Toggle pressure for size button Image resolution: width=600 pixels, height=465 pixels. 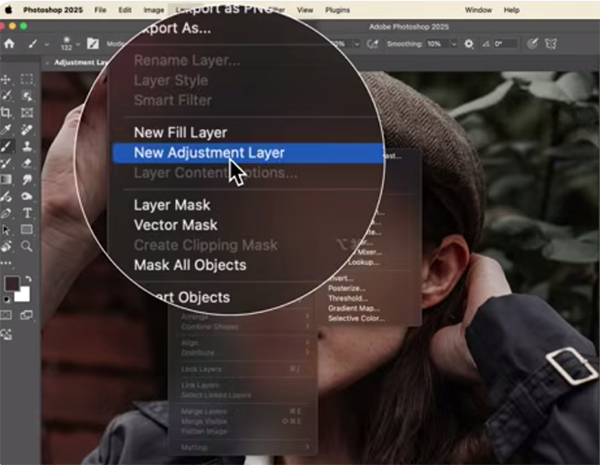[532, 44]
